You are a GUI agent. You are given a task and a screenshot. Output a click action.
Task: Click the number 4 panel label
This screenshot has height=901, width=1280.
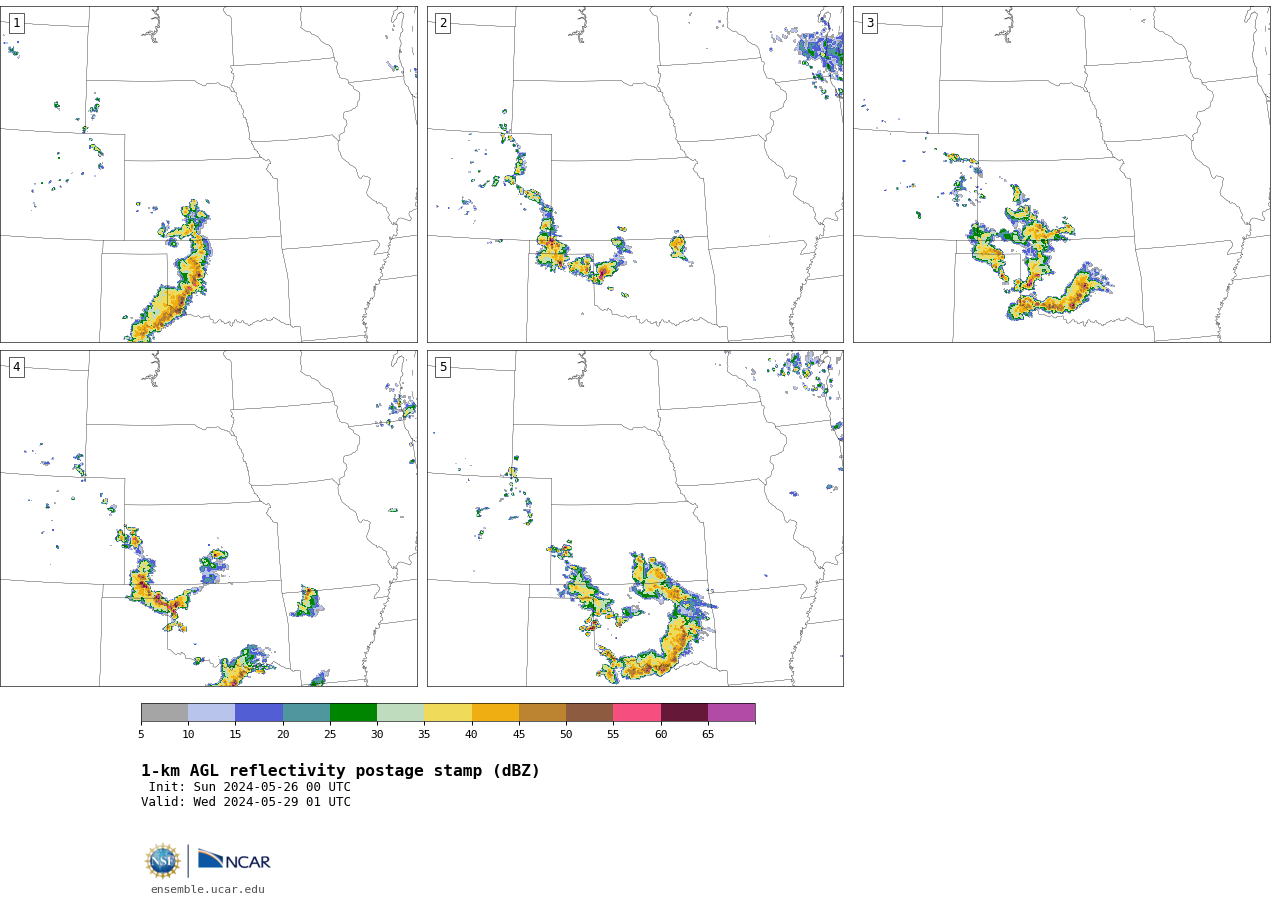click(16, 367)
